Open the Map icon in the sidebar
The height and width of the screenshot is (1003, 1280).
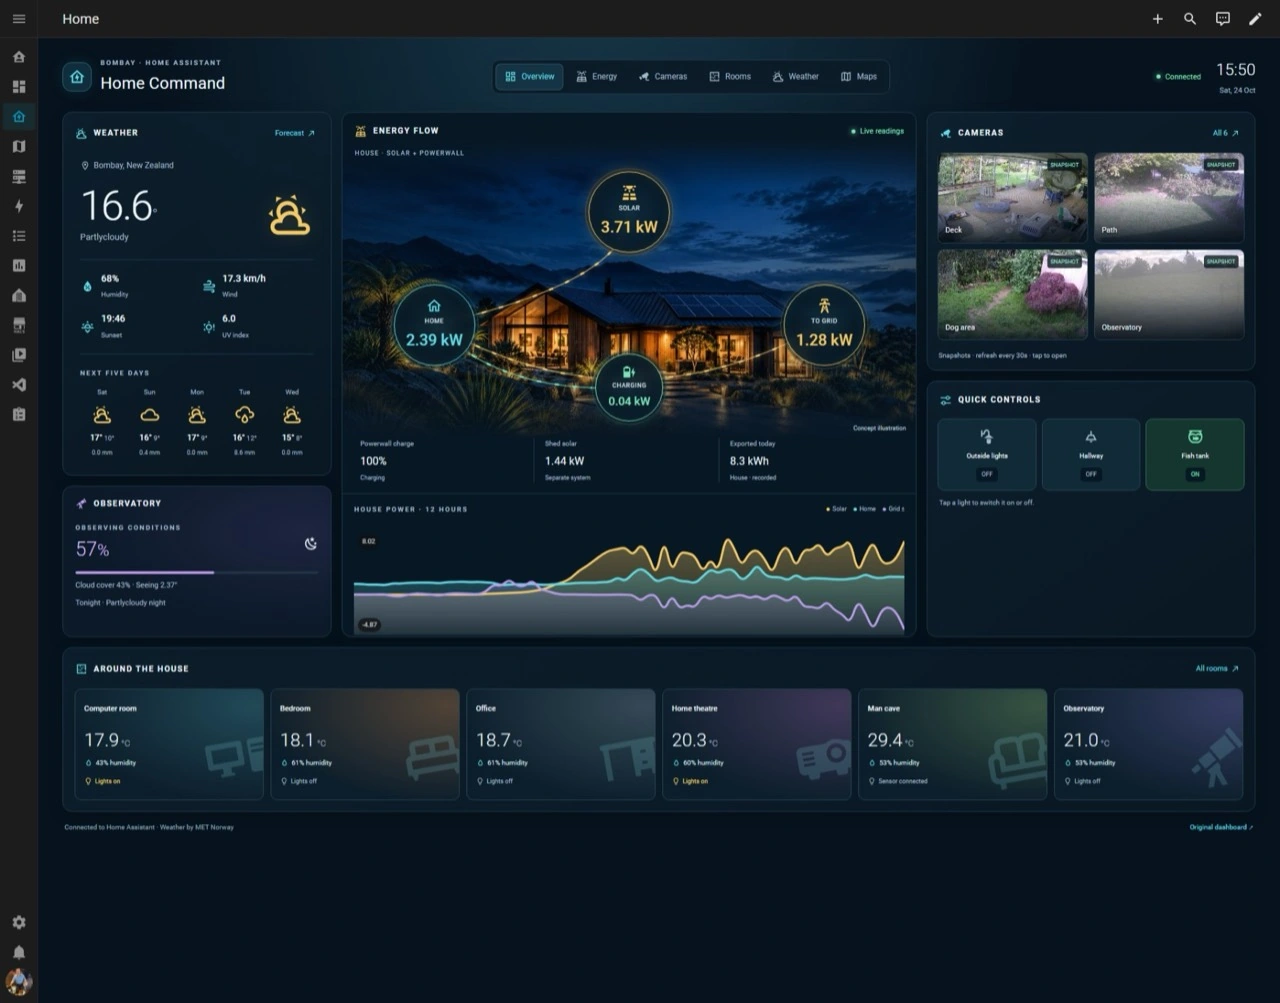point(19,147)
